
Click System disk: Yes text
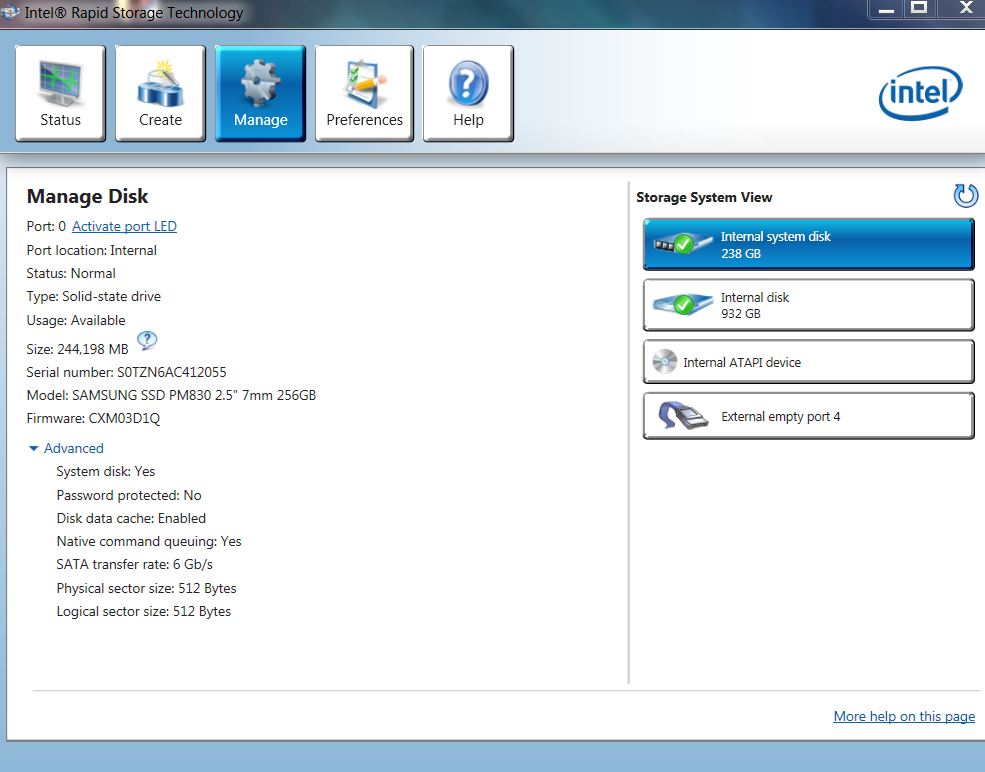[x=106, y=471]
